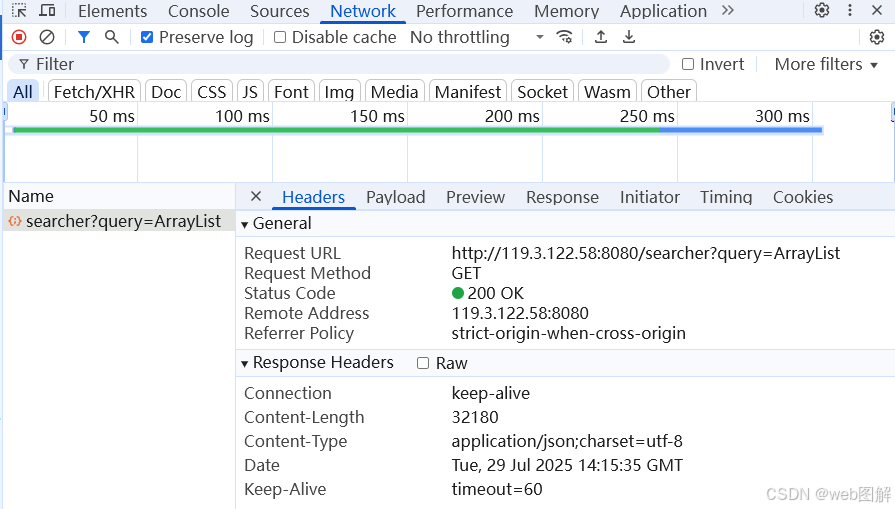Open the DevTools settings gear icon
The width and height of the screenshot is (895, 509).
click(x=821, y=10)
